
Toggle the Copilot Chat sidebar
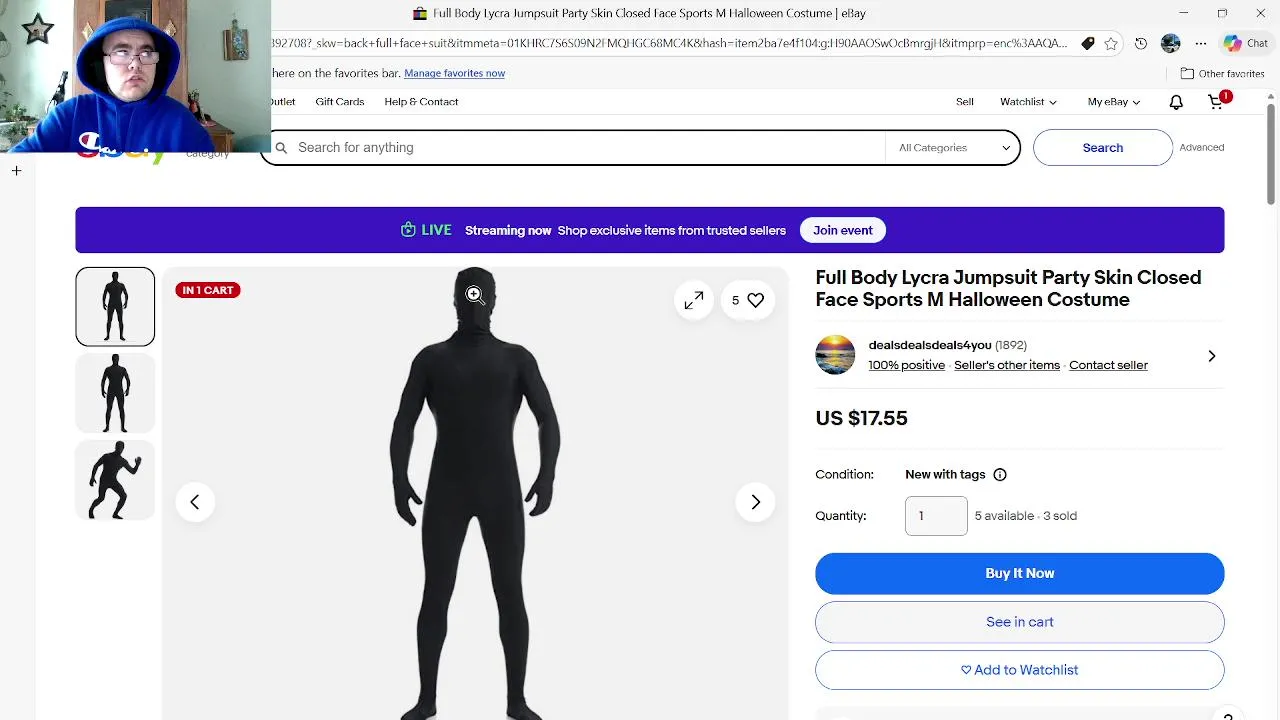[x=1245, y=44]
